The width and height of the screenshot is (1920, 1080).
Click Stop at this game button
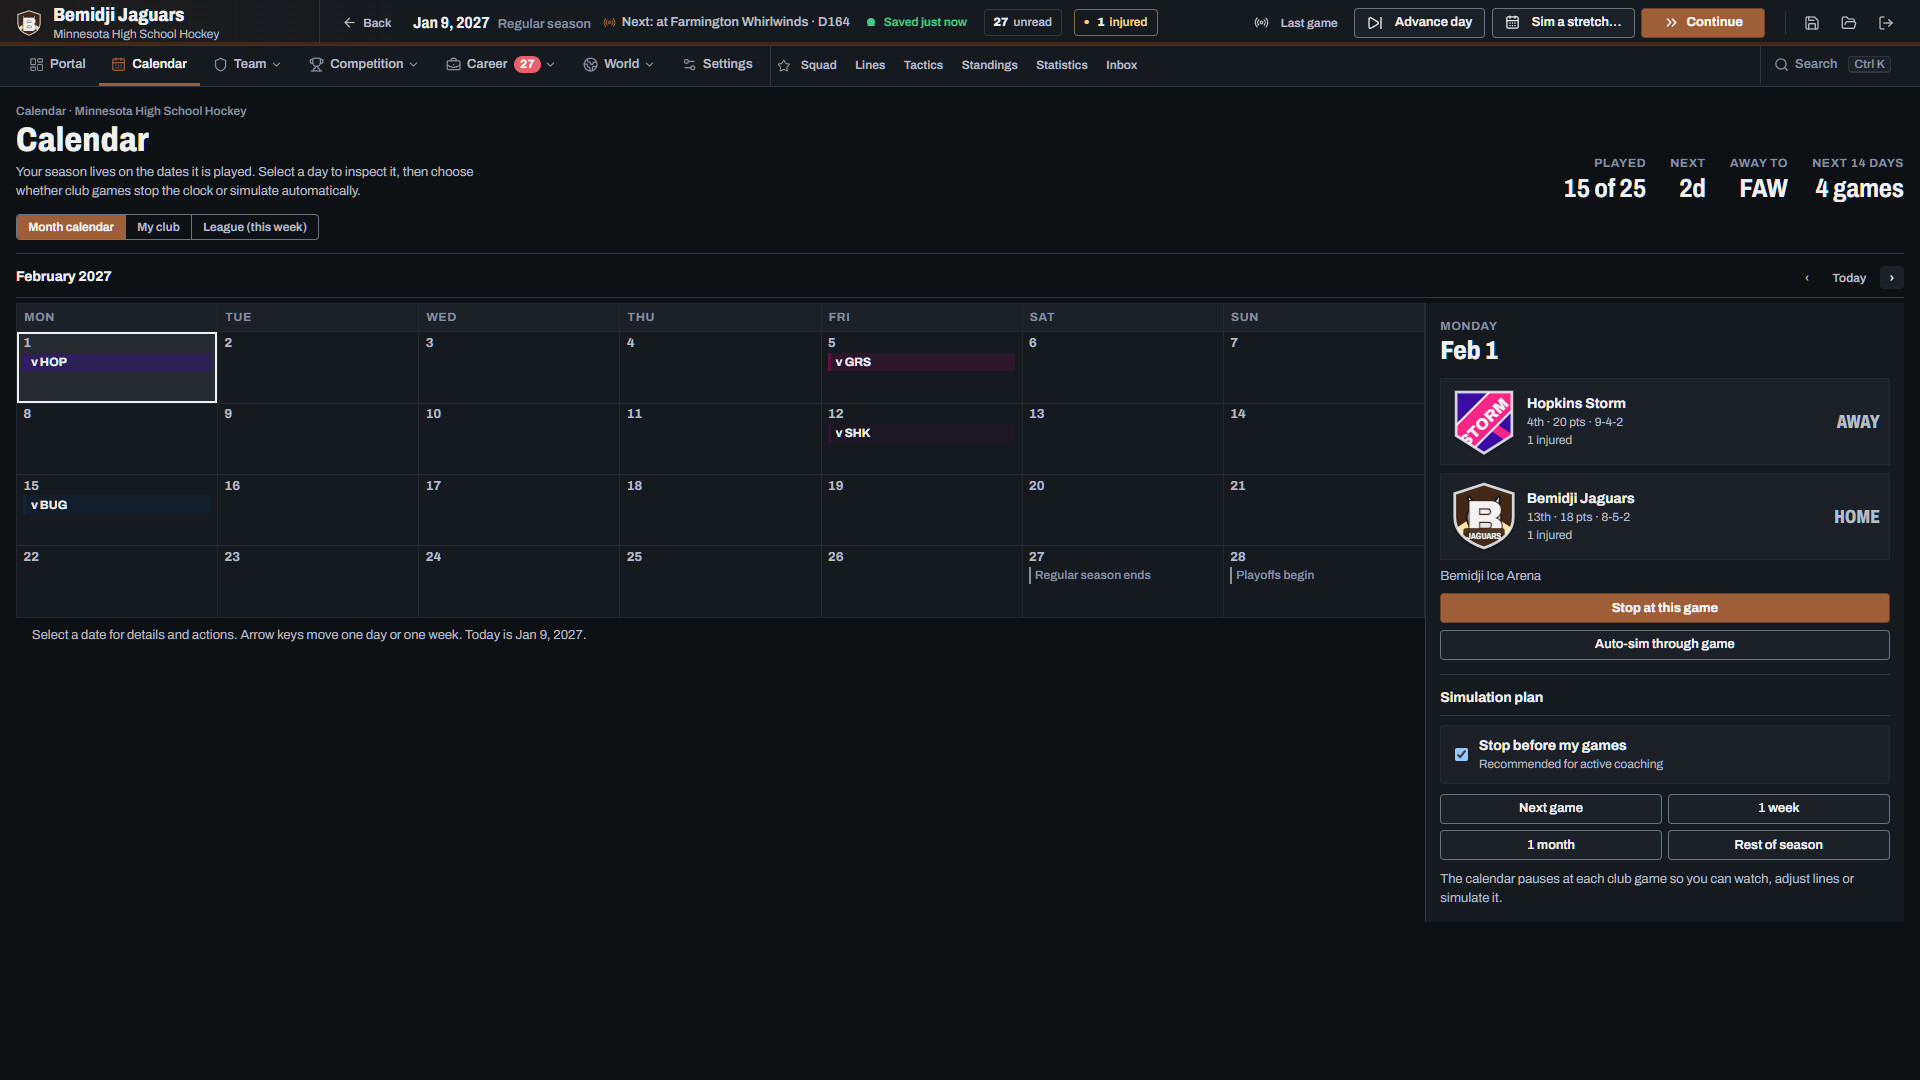click(x=1664, y=608)
